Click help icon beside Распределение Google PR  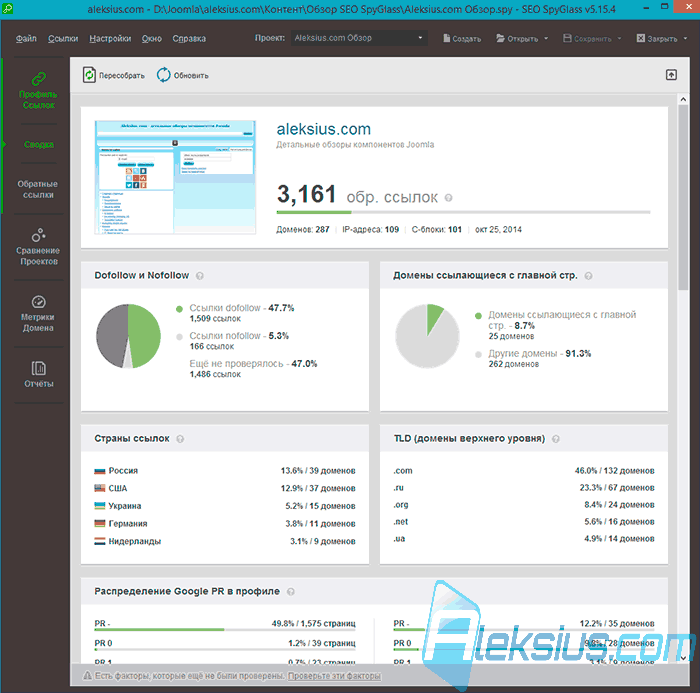(291, 592)
